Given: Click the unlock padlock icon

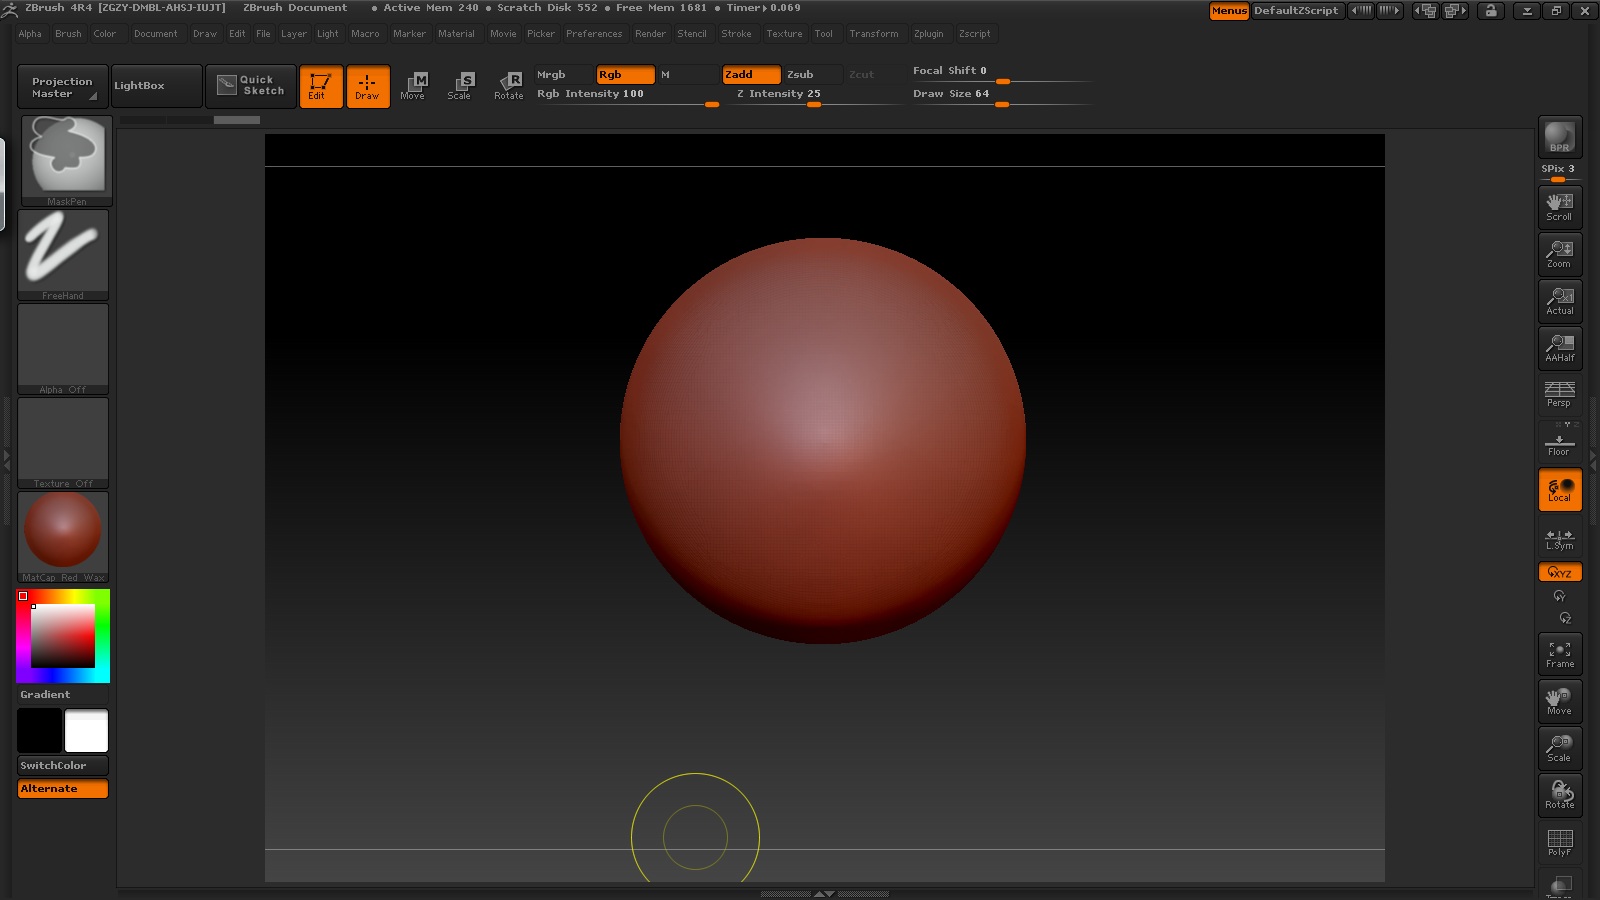Looking at the screenshot, I should pyautogui.click(x=1491, y=11).
